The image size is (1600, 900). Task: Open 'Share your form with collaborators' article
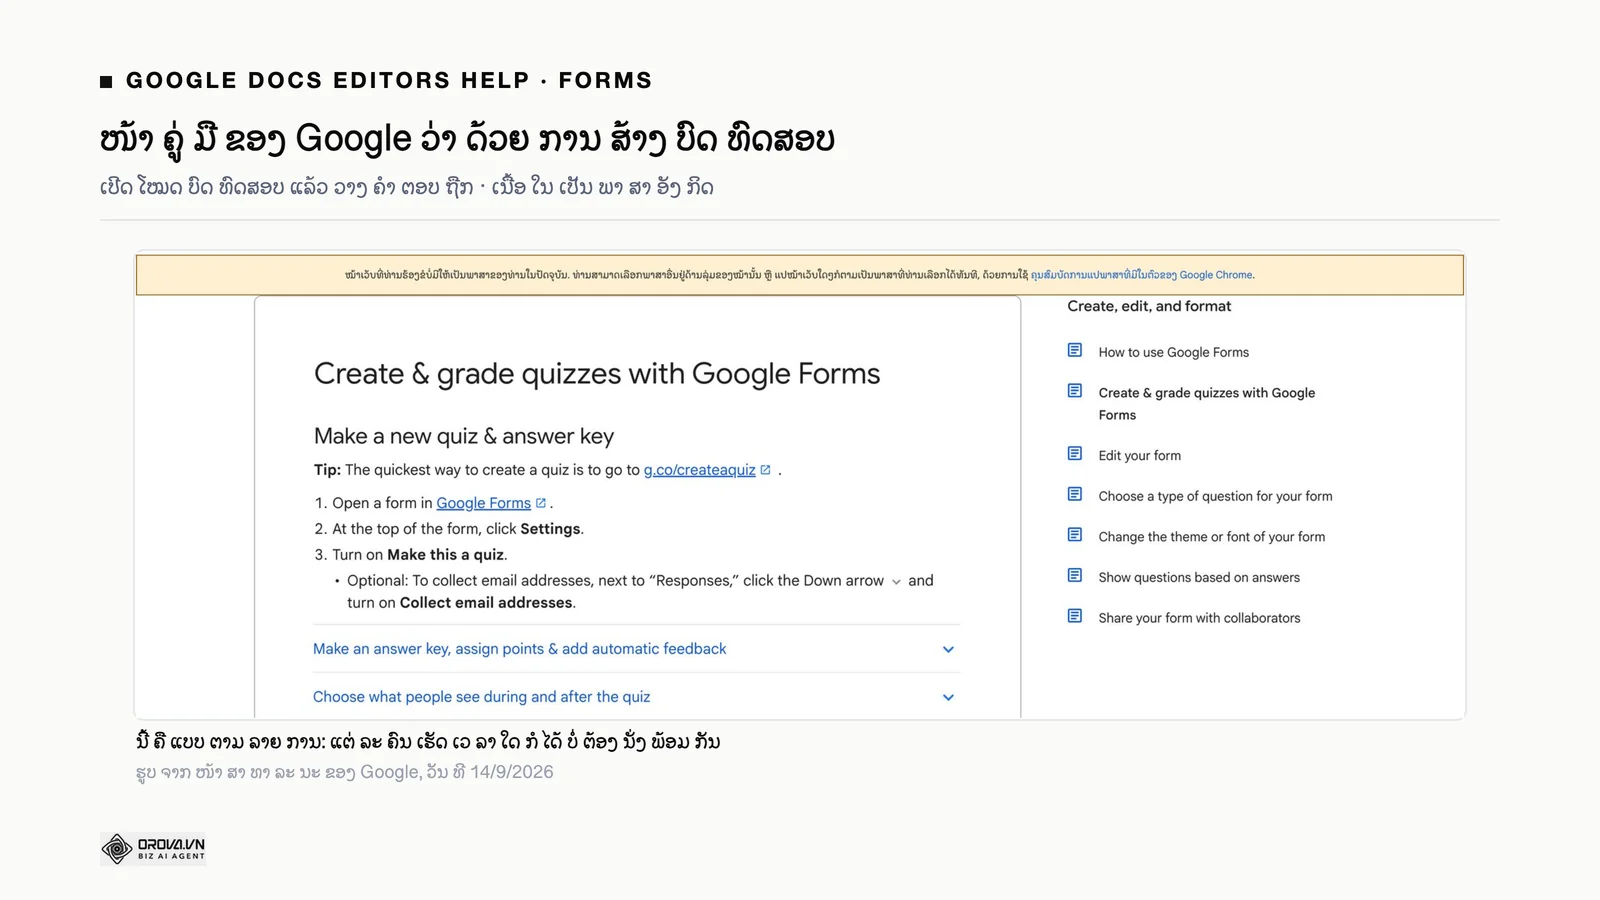click(1199, 618)
